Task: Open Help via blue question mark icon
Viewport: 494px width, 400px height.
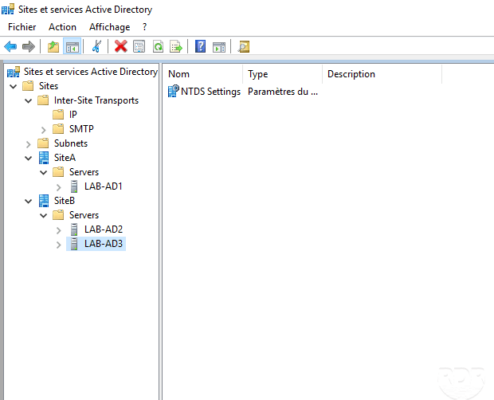Action: pos(200,46)
